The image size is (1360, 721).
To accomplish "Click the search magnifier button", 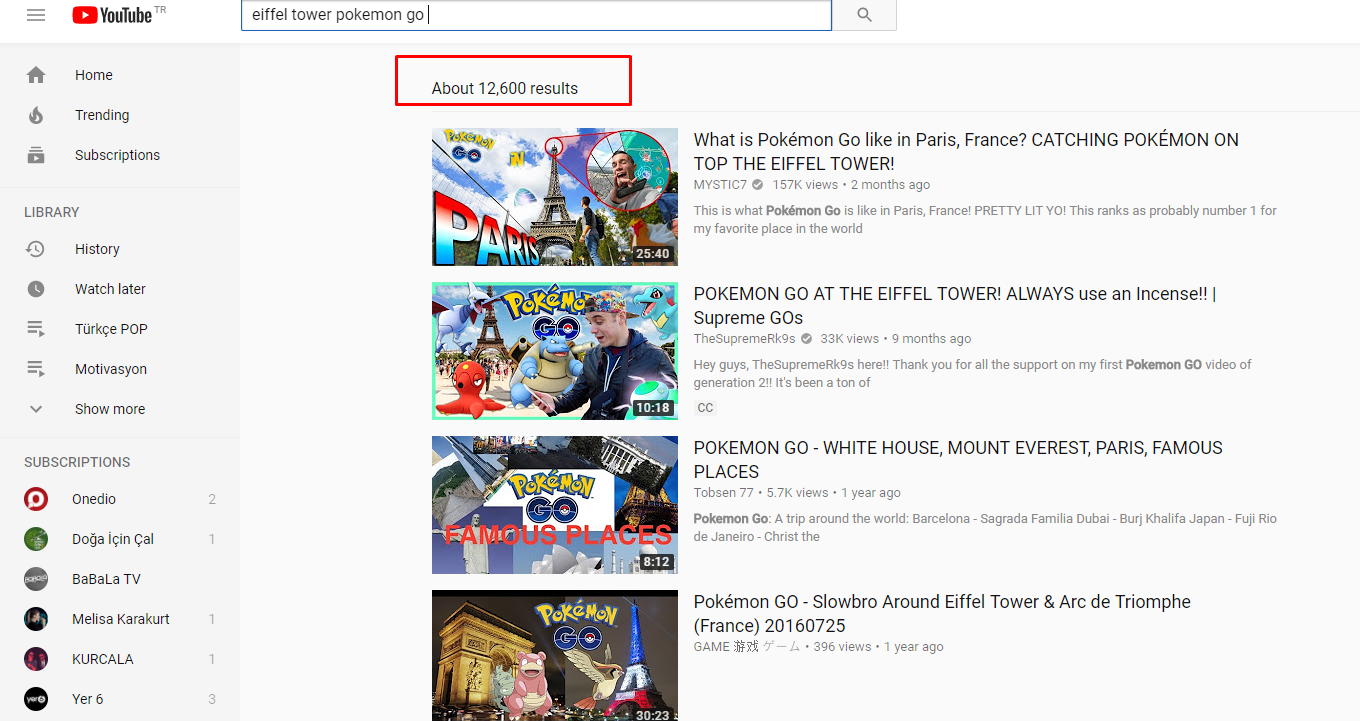I will click(865, 15).
